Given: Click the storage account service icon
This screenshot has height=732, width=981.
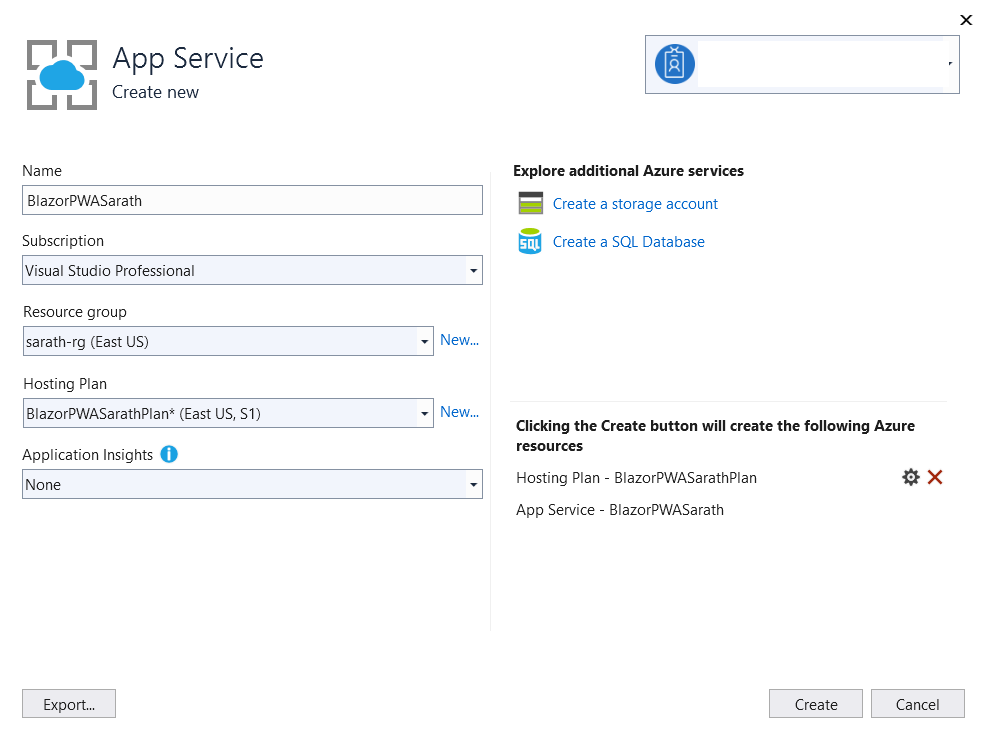Looking at the screenshot, I should click(x=530, y=203).
